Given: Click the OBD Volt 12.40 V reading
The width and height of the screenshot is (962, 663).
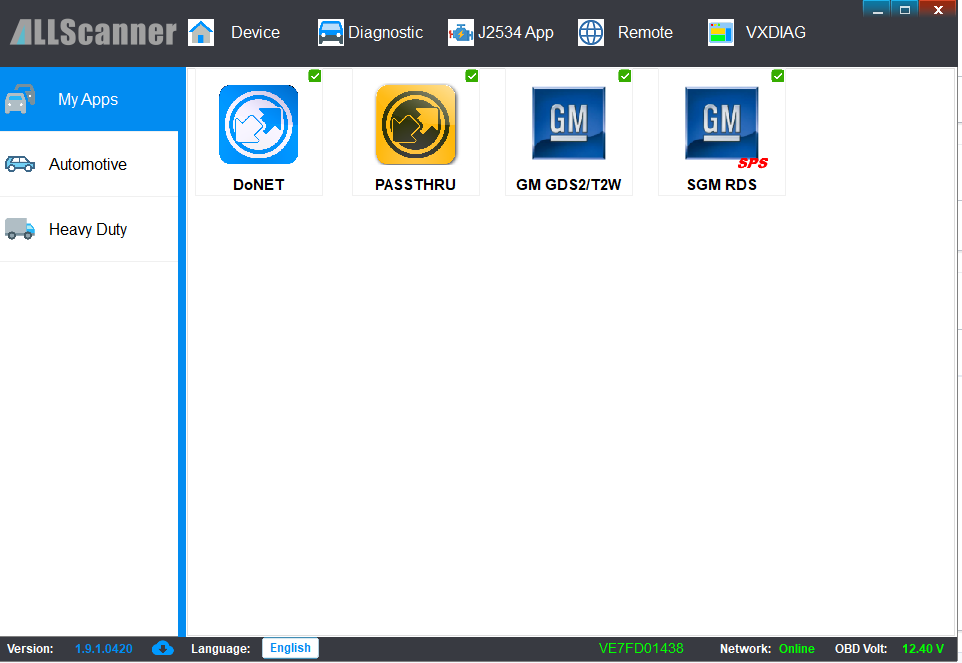Looking at the screenshot, I should (889, 649).
